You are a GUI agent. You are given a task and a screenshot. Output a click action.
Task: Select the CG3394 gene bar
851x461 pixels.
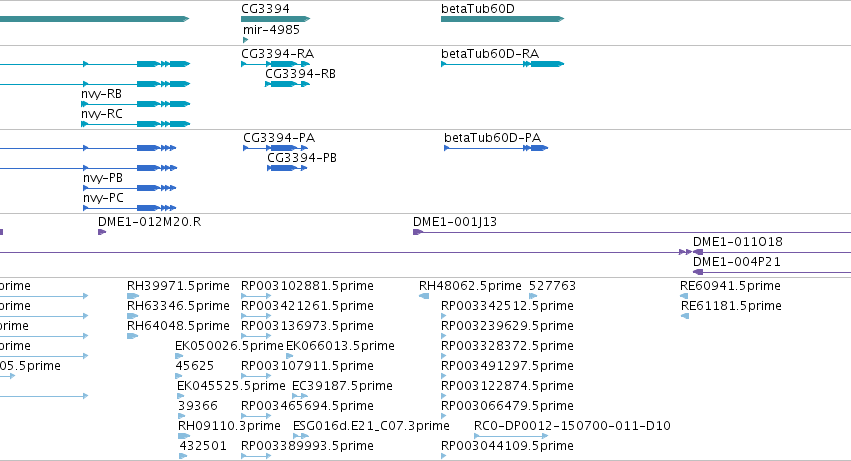[x=276, y=19]
